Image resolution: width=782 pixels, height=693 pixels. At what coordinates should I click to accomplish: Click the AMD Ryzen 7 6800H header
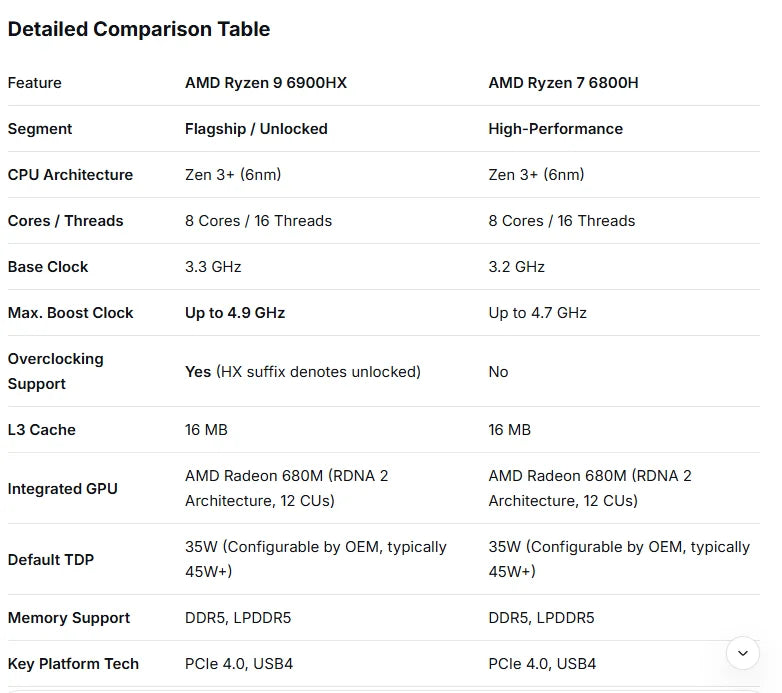tap(563, 83)
